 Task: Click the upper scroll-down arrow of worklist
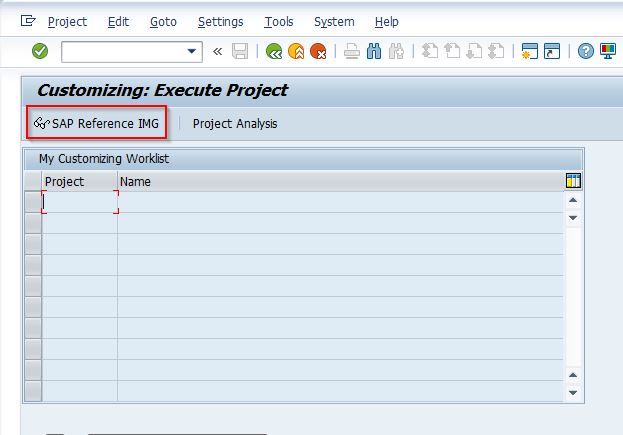573,218
